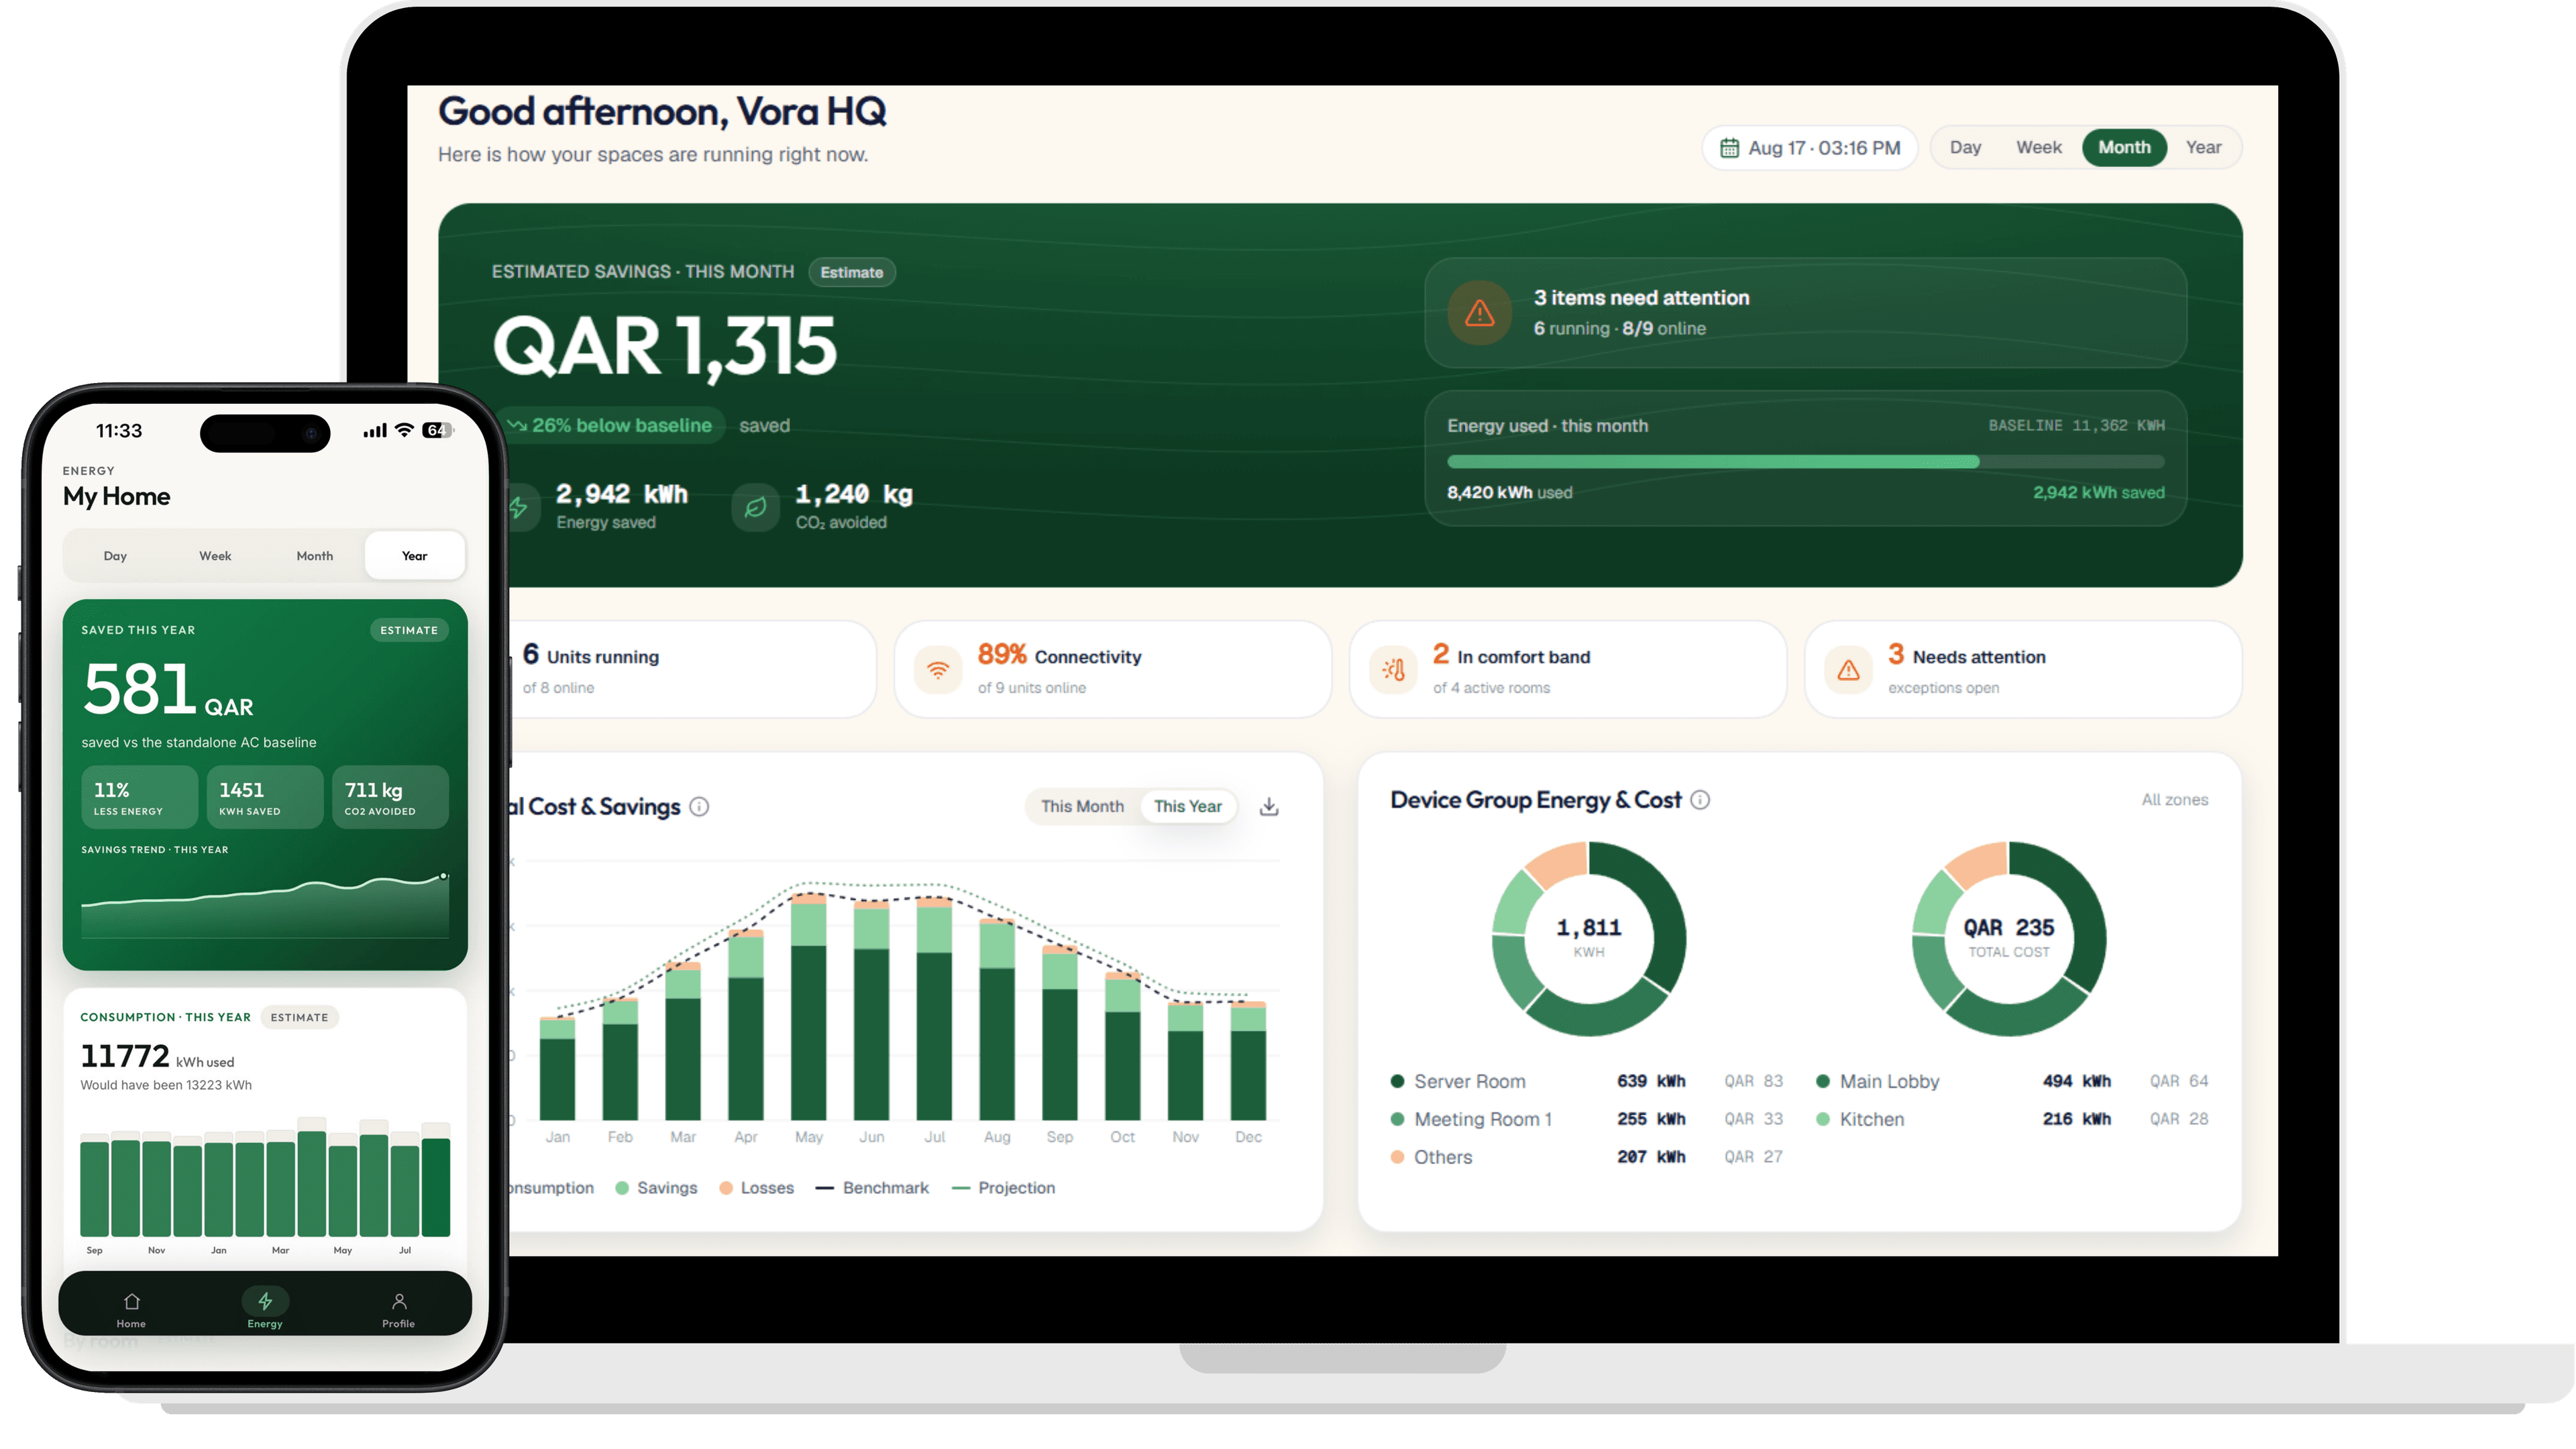Tap the Year tab on the phone
Screen dimensions: 2576x1449
click(414, 555)
